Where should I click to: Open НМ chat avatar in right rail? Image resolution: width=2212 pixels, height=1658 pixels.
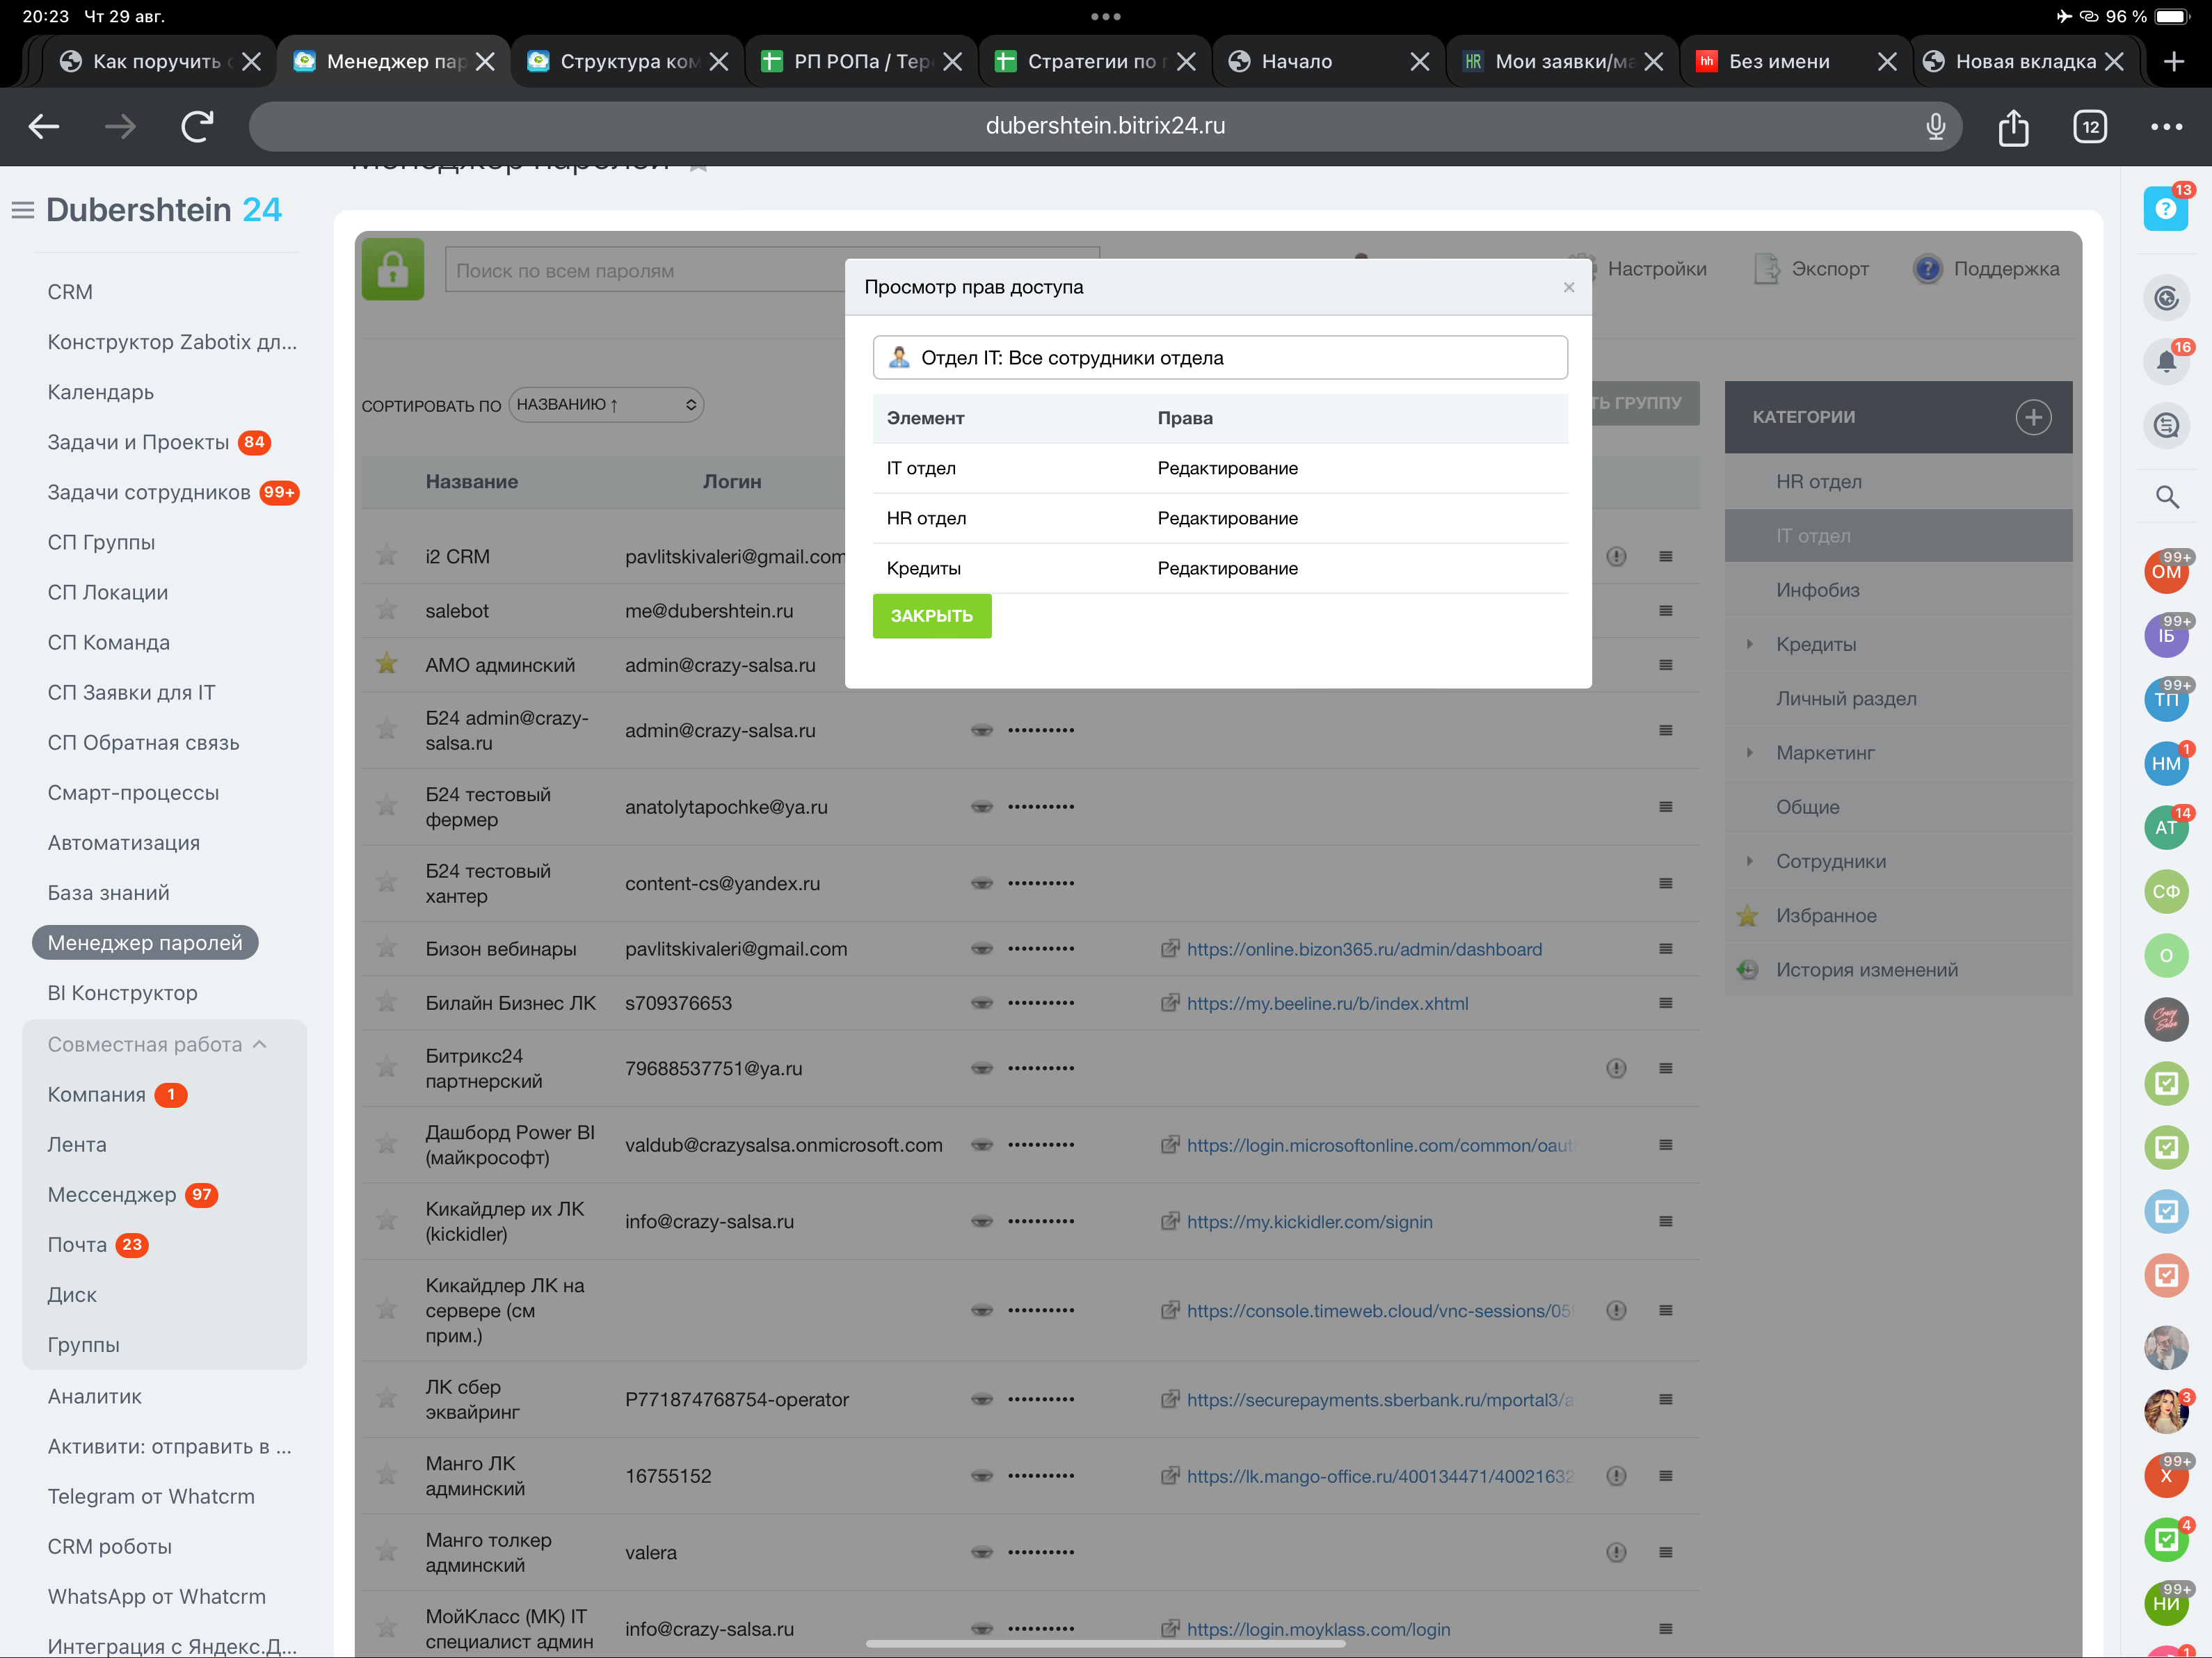point(2166,763)
